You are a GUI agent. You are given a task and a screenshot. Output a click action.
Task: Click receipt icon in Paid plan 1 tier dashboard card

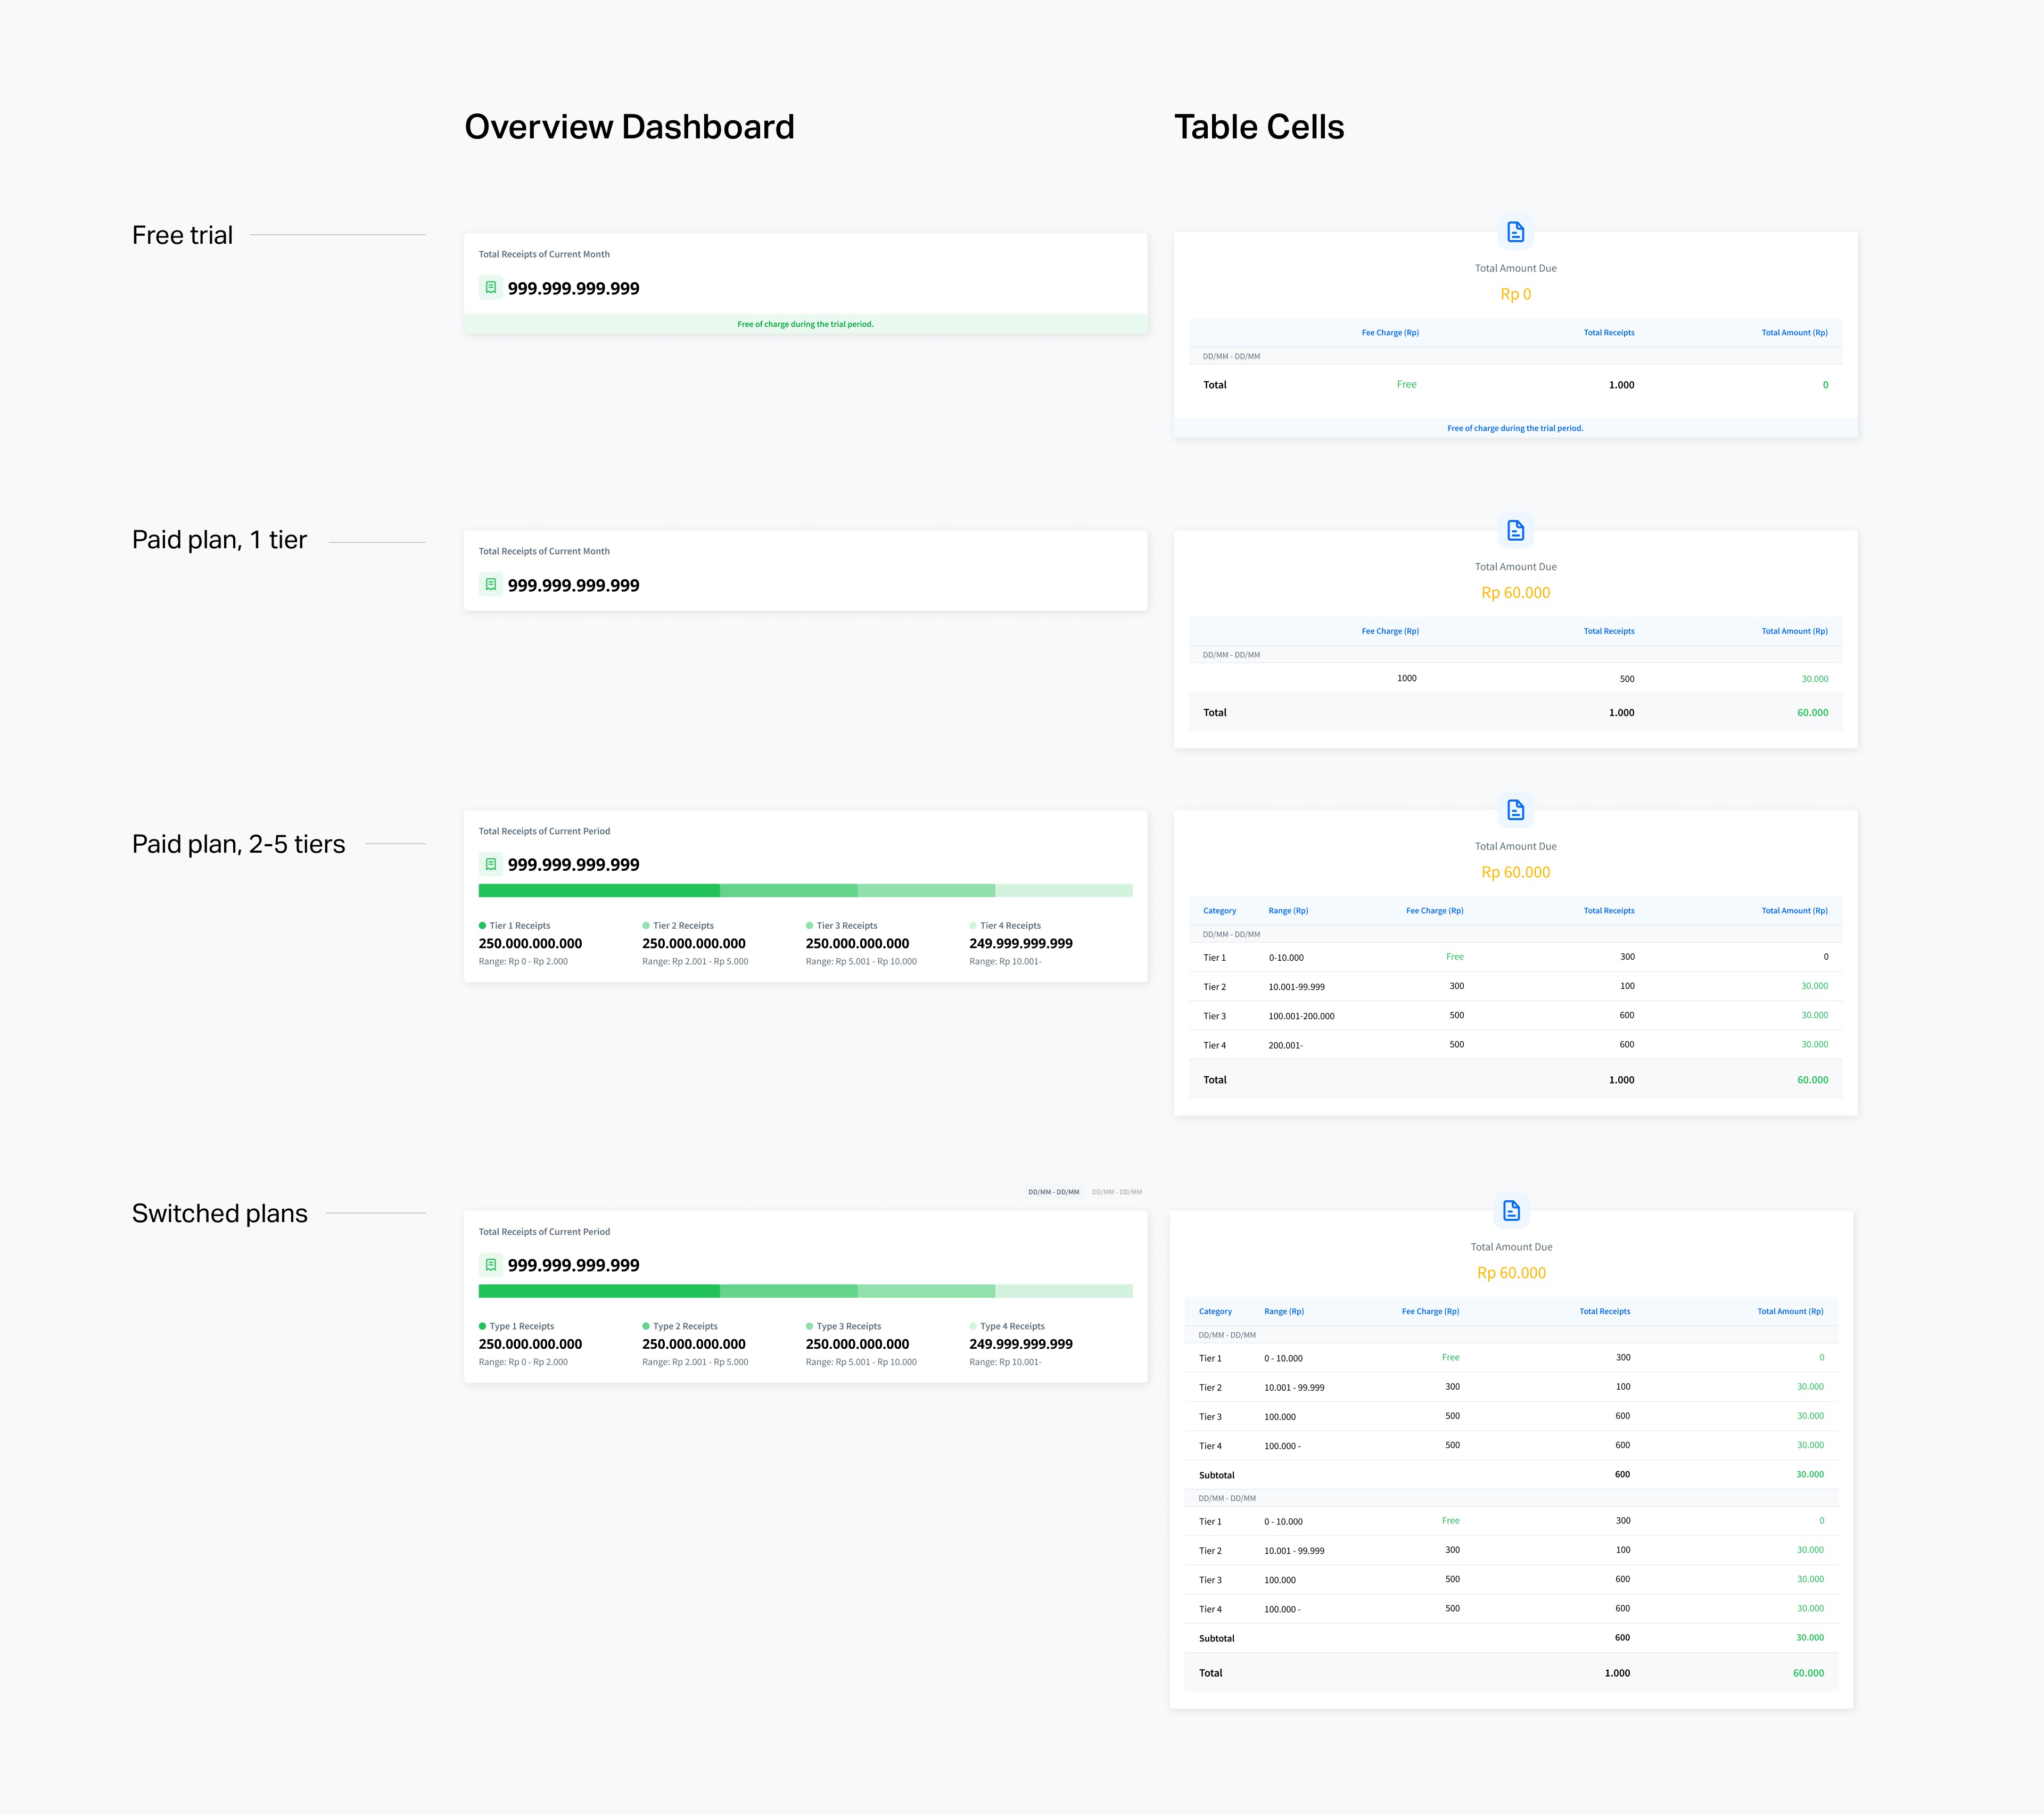tap(490, 584)
